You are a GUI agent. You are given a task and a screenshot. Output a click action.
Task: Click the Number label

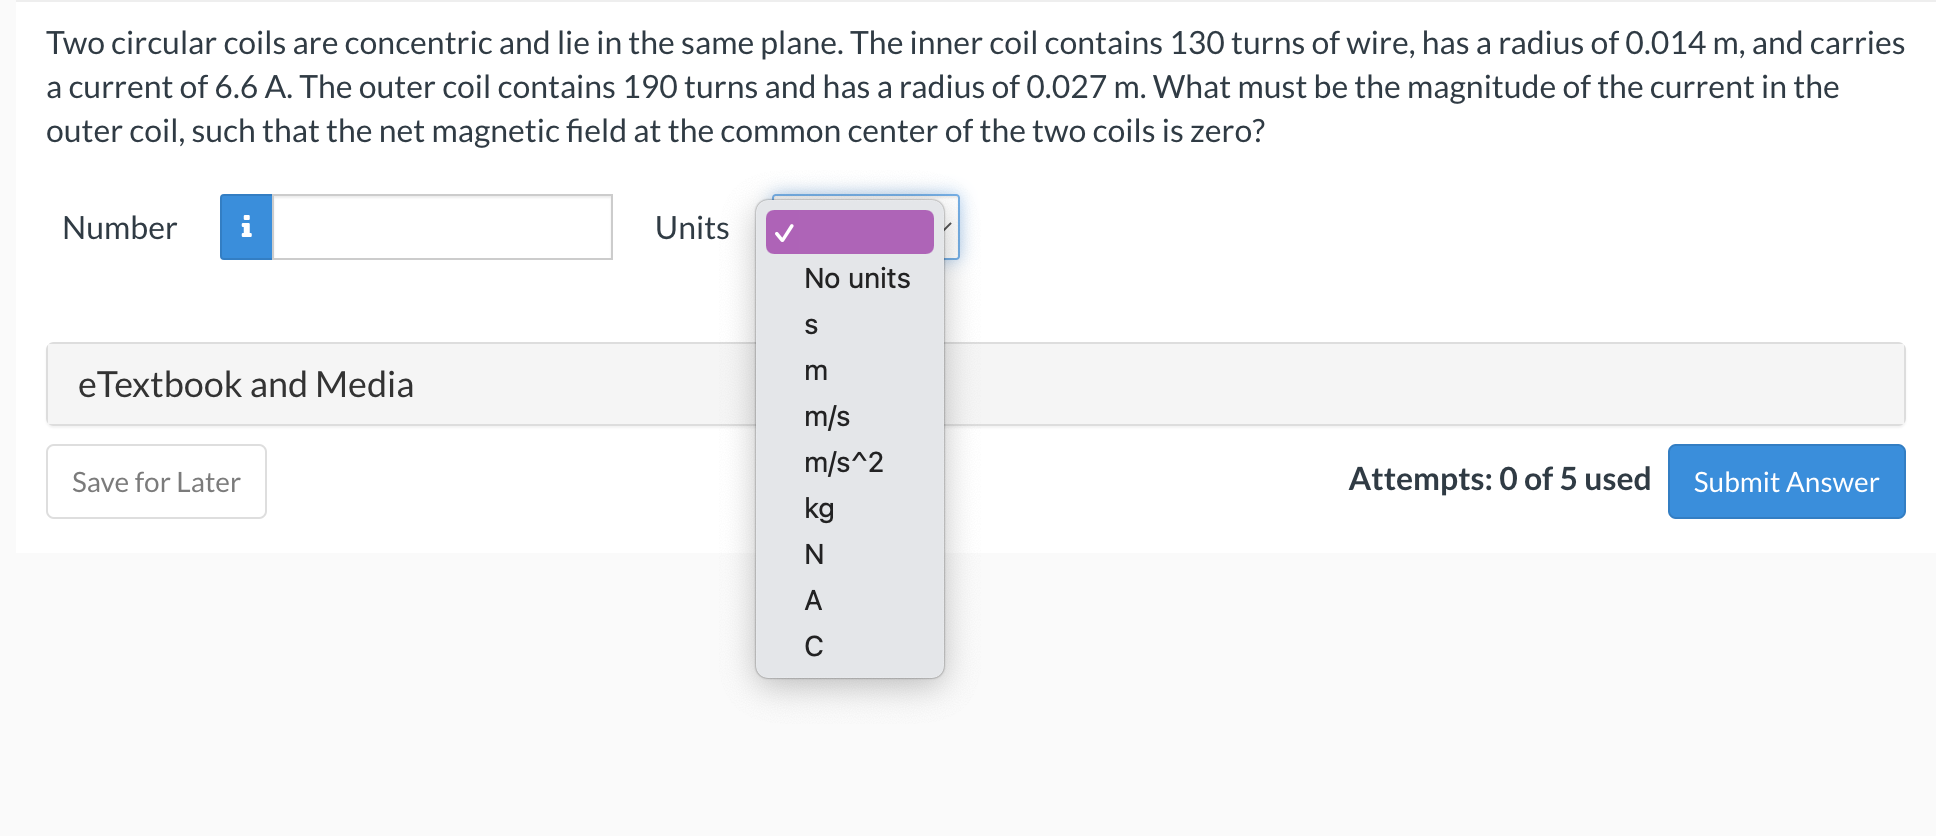(119, 228)
